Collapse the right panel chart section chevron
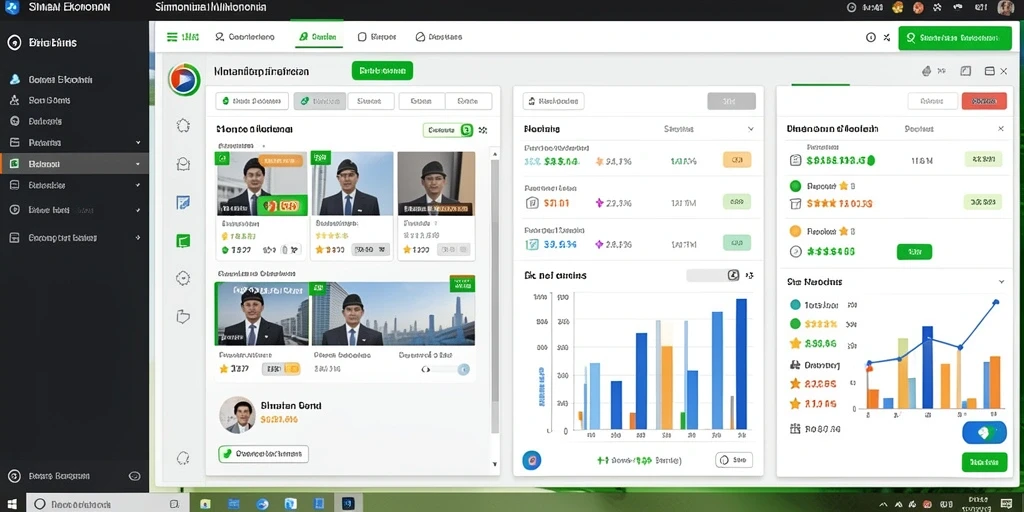This screenshot has width=1024, height=512. coord(1001,281)
